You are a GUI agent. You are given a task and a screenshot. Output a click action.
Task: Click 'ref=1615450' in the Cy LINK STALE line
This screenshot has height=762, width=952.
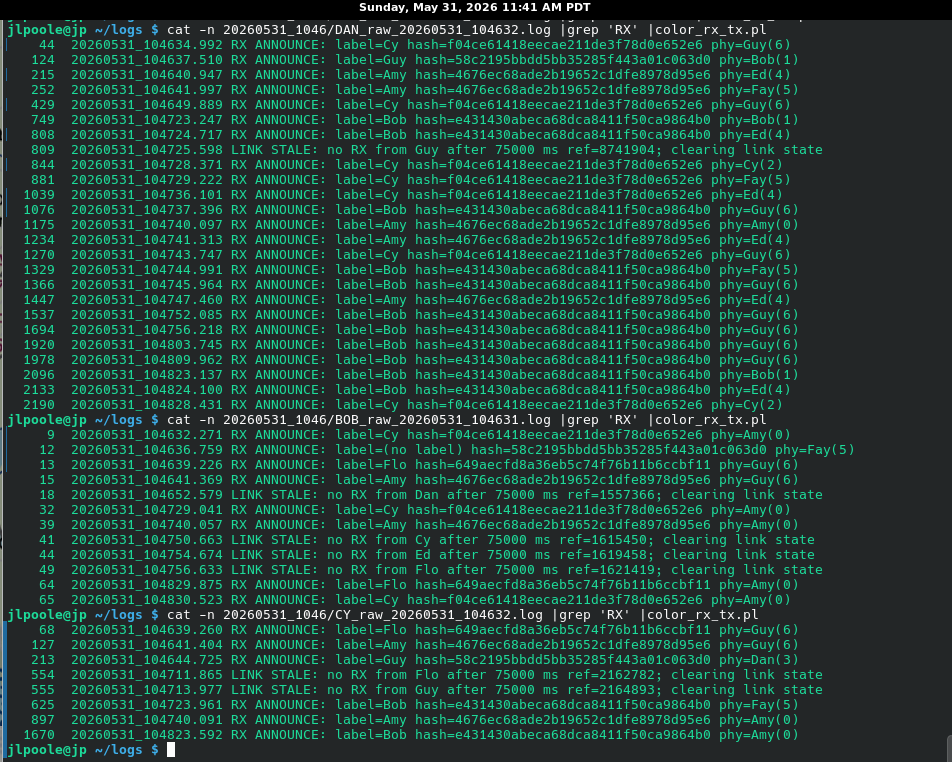click(606, 540)
